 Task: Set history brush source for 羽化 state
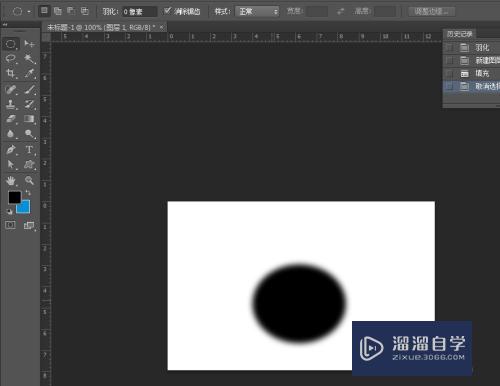(449, 48)
